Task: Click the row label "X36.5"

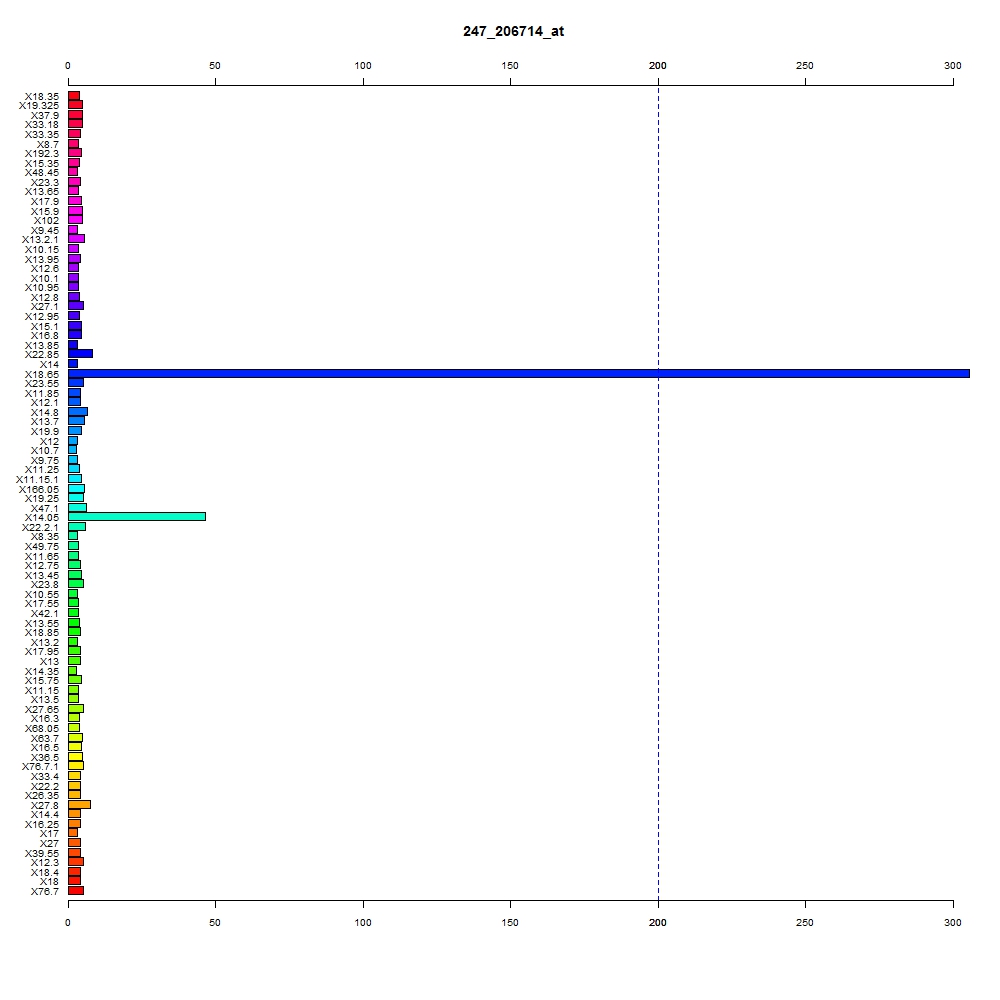Action: [45, 758]
